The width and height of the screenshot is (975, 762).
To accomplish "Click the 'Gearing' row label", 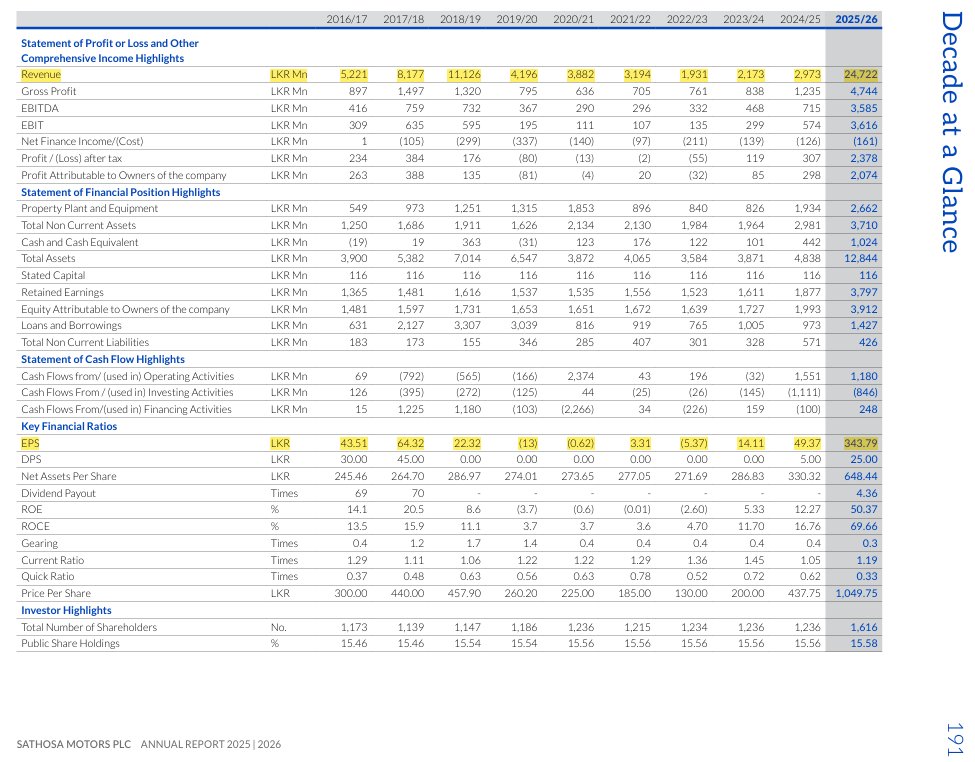I will 39,543.
